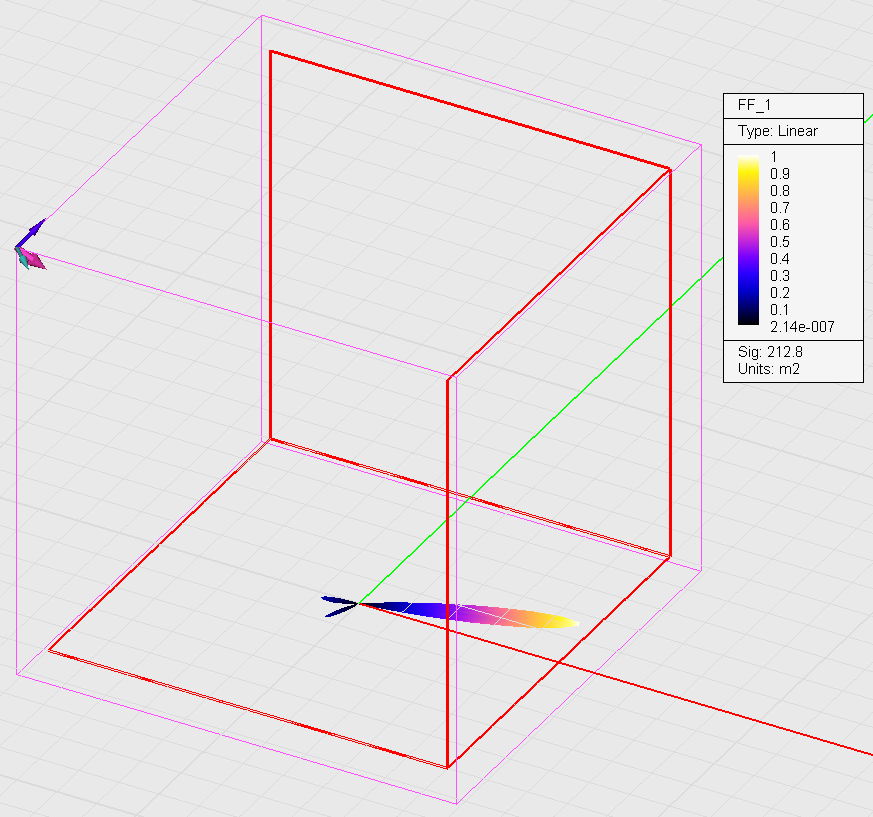The image size is (873, 817).
Task: Click the legend color gradient bar
Action: coord(749,240)
